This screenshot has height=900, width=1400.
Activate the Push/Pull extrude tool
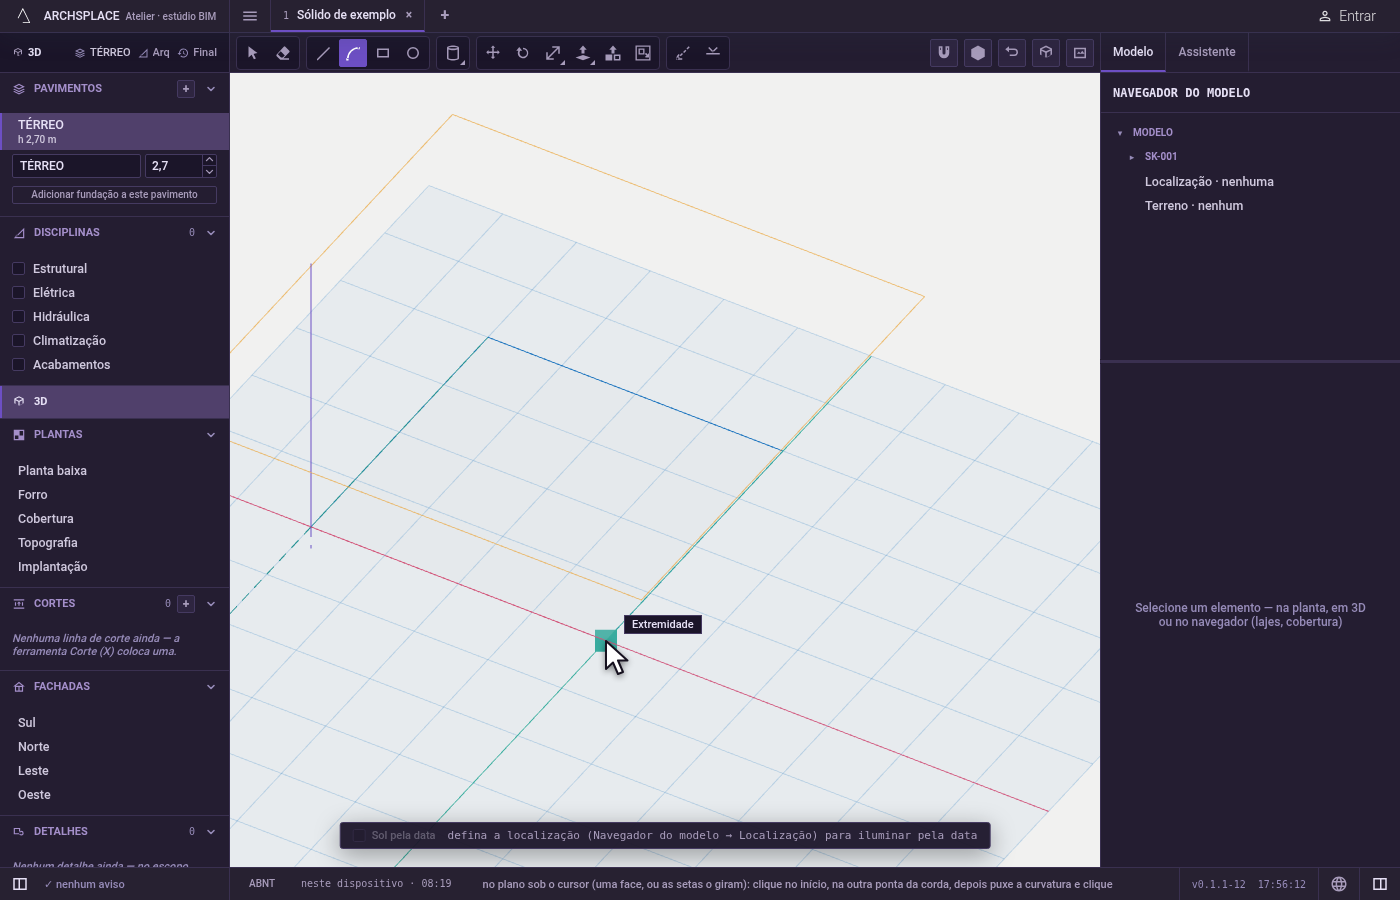point(583,53)
